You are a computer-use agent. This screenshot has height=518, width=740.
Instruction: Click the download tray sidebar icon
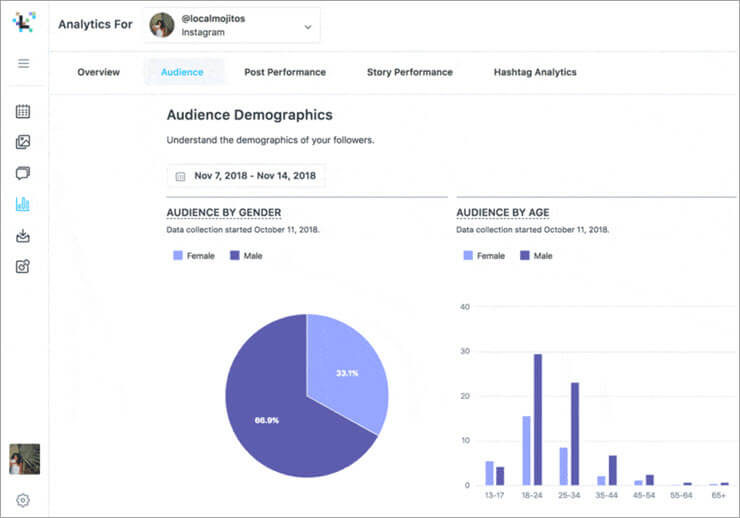23,236
